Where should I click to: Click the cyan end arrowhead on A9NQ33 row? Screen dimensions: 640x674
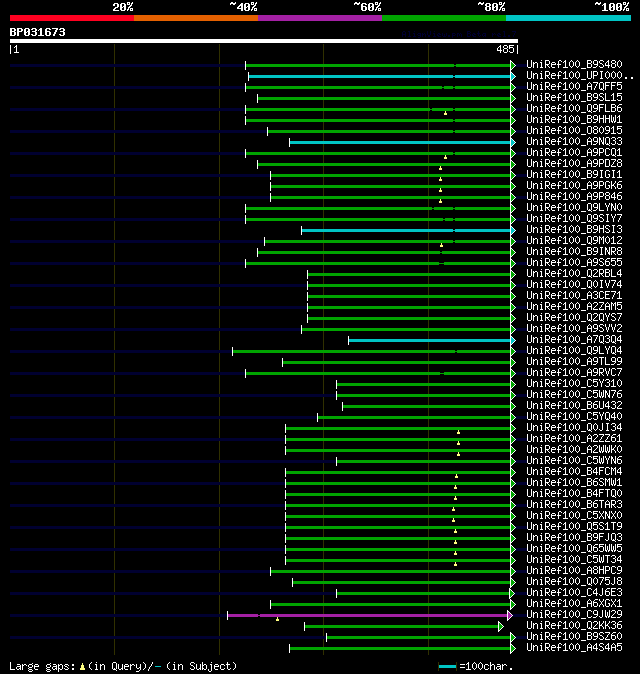point(513,142)
